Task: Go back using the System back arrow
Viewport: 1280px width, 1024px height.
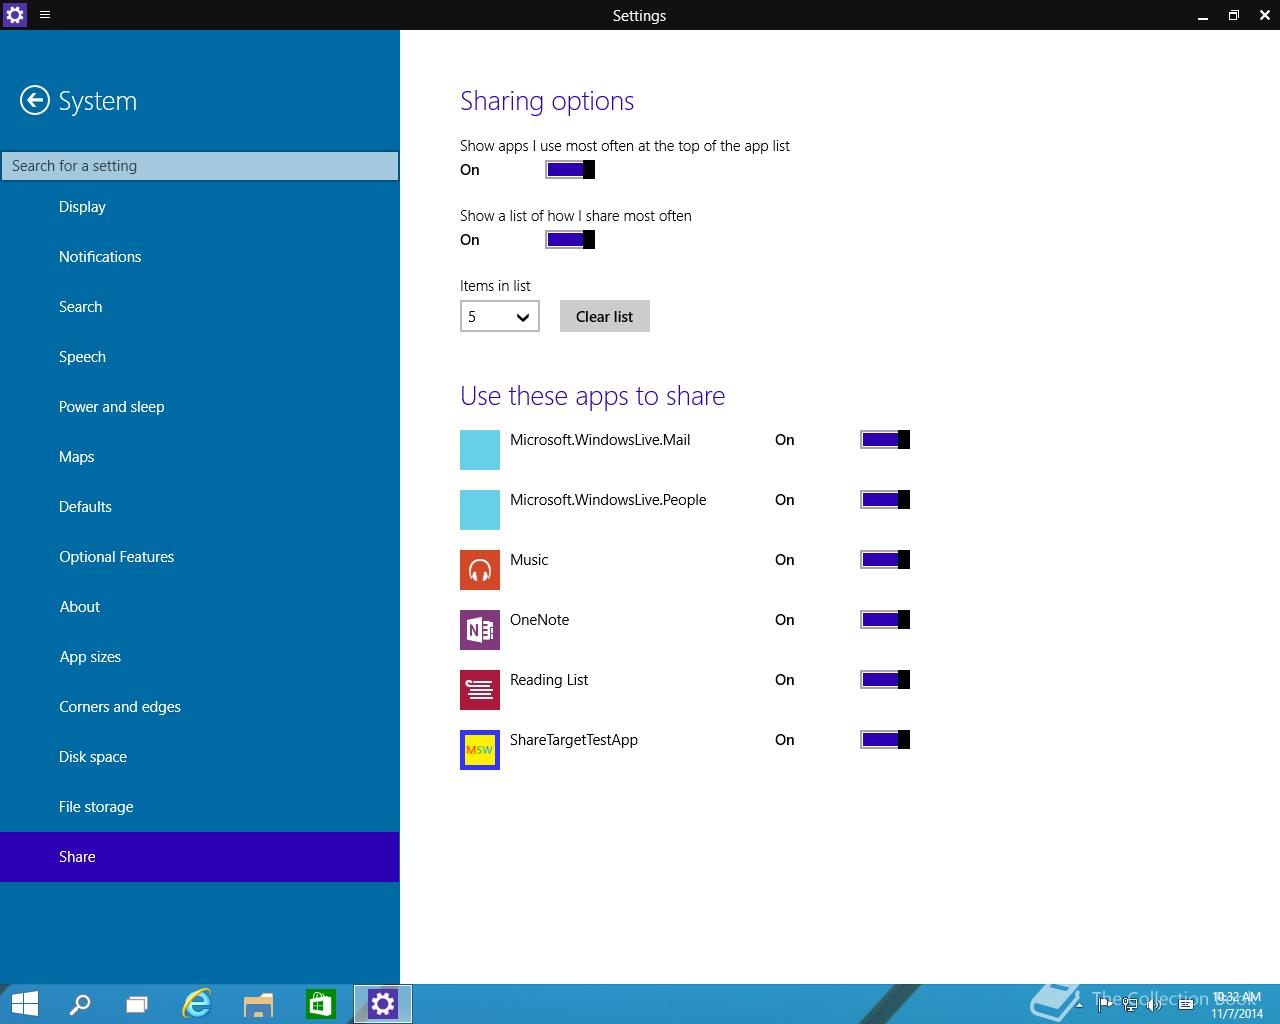Action: pos(35,100)
